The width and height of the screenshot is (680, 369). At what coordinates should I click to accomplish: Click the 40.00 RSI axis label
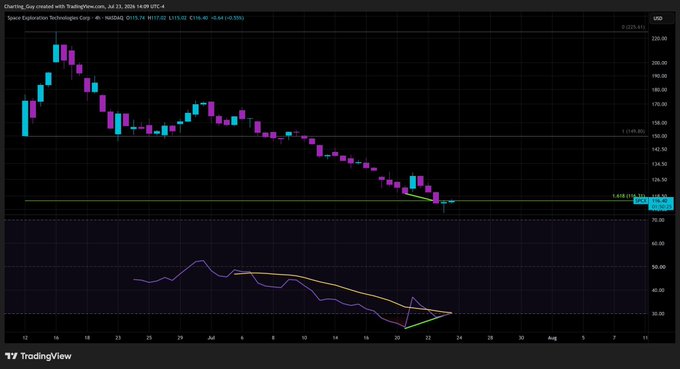658,290
